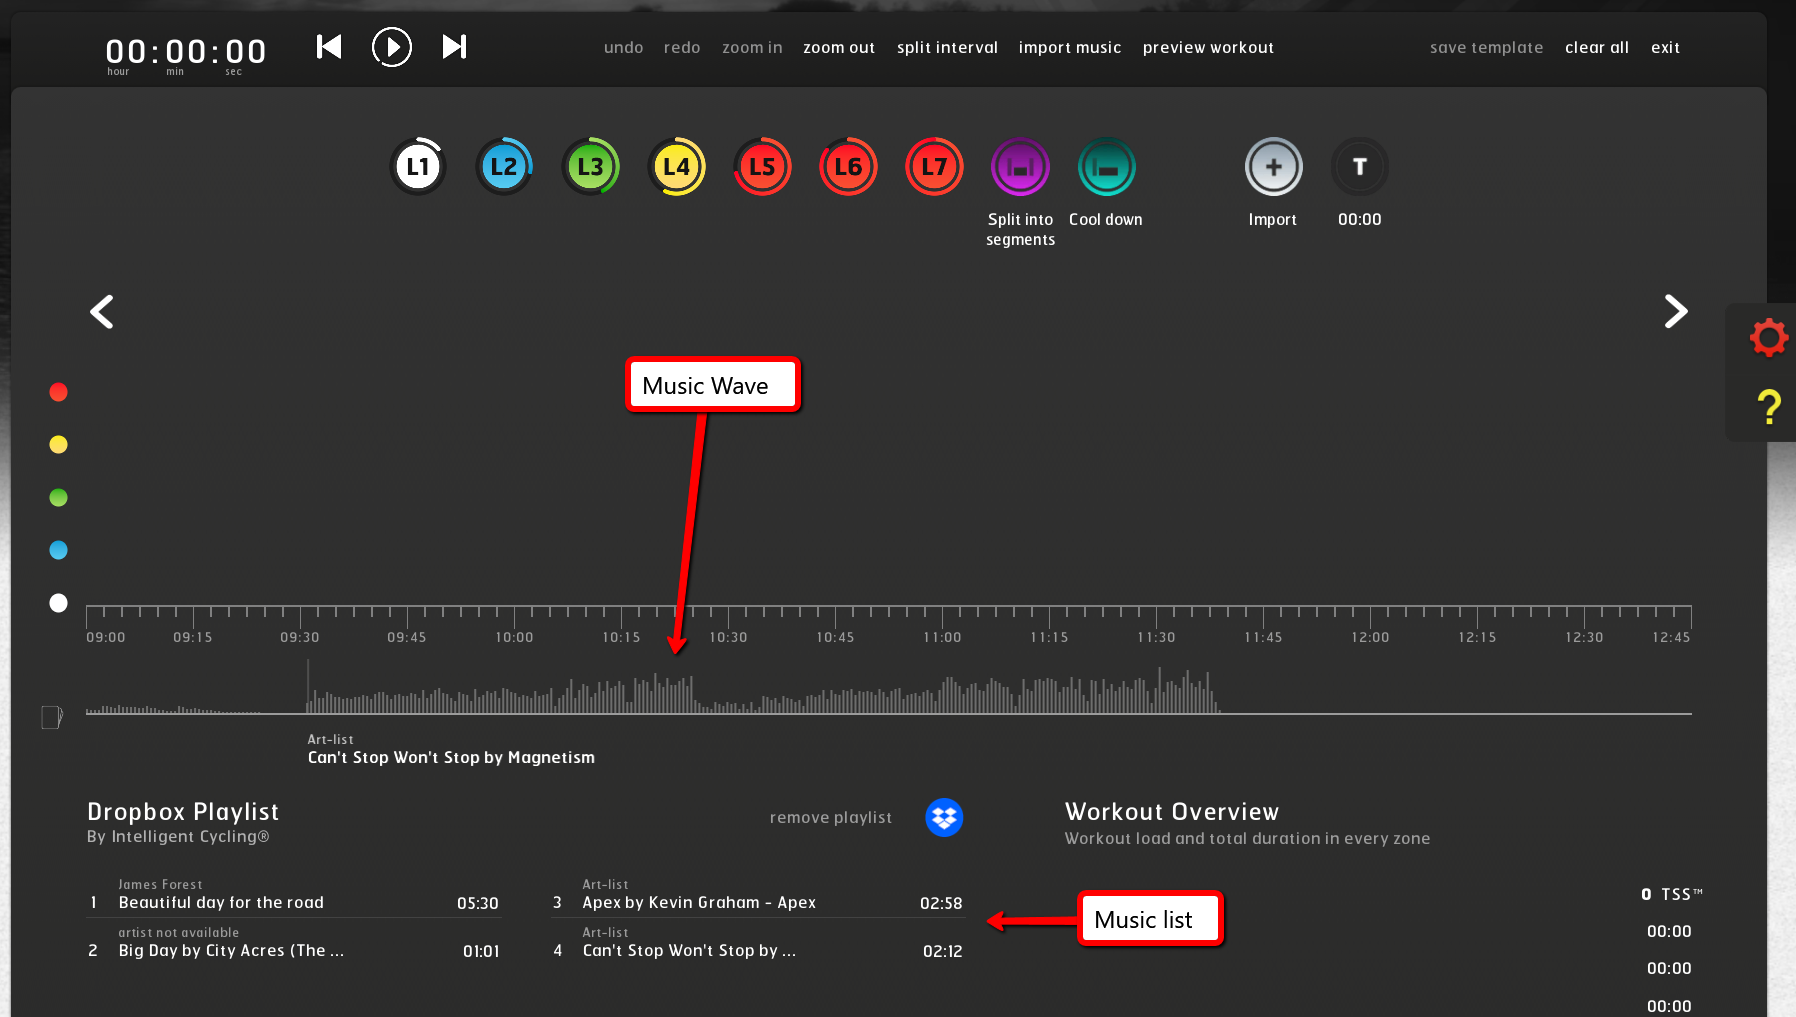Select the red zone level dot
The image size is (1796, 1017).
(x=59, y=392)
